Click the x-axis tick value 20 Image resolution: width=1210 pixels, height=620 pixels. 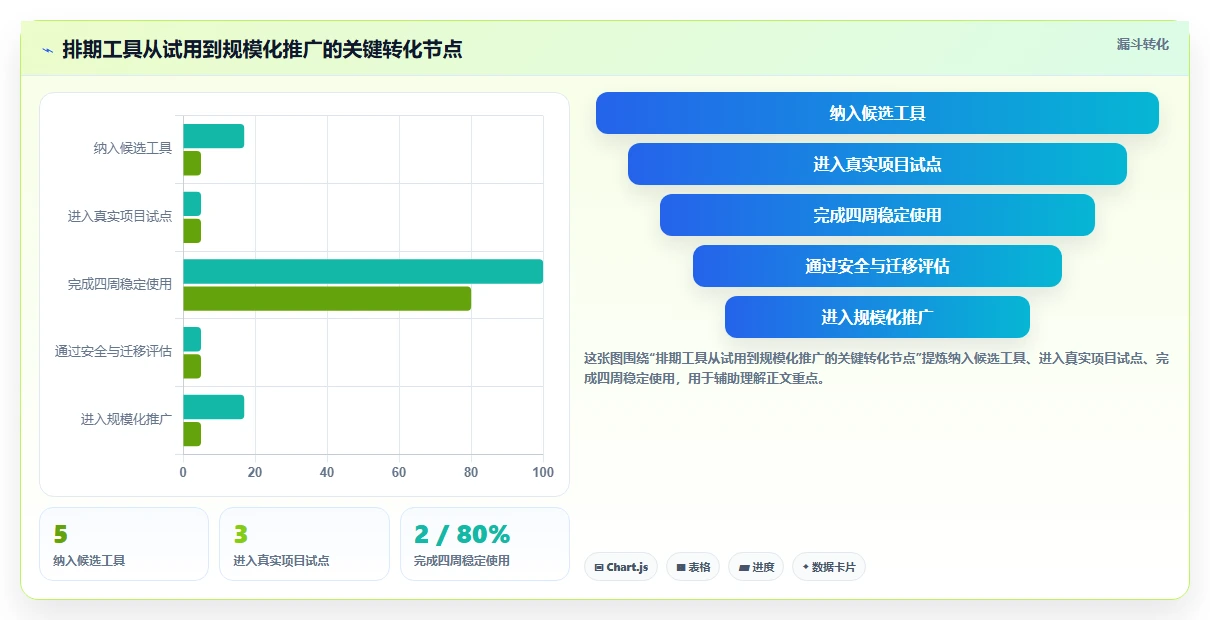(255, 472)
